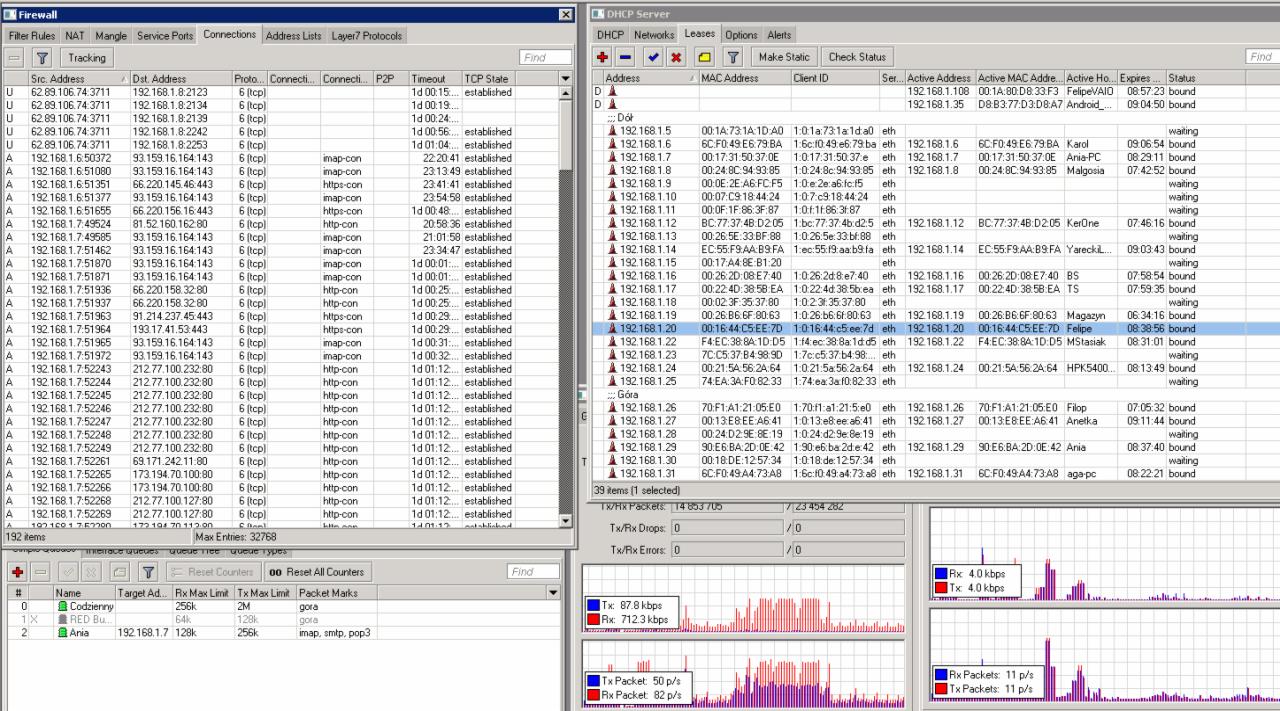The image size is (1280, 711).
Task: Click Tx/Rx Drops first value field
Action: pos(728,527)
